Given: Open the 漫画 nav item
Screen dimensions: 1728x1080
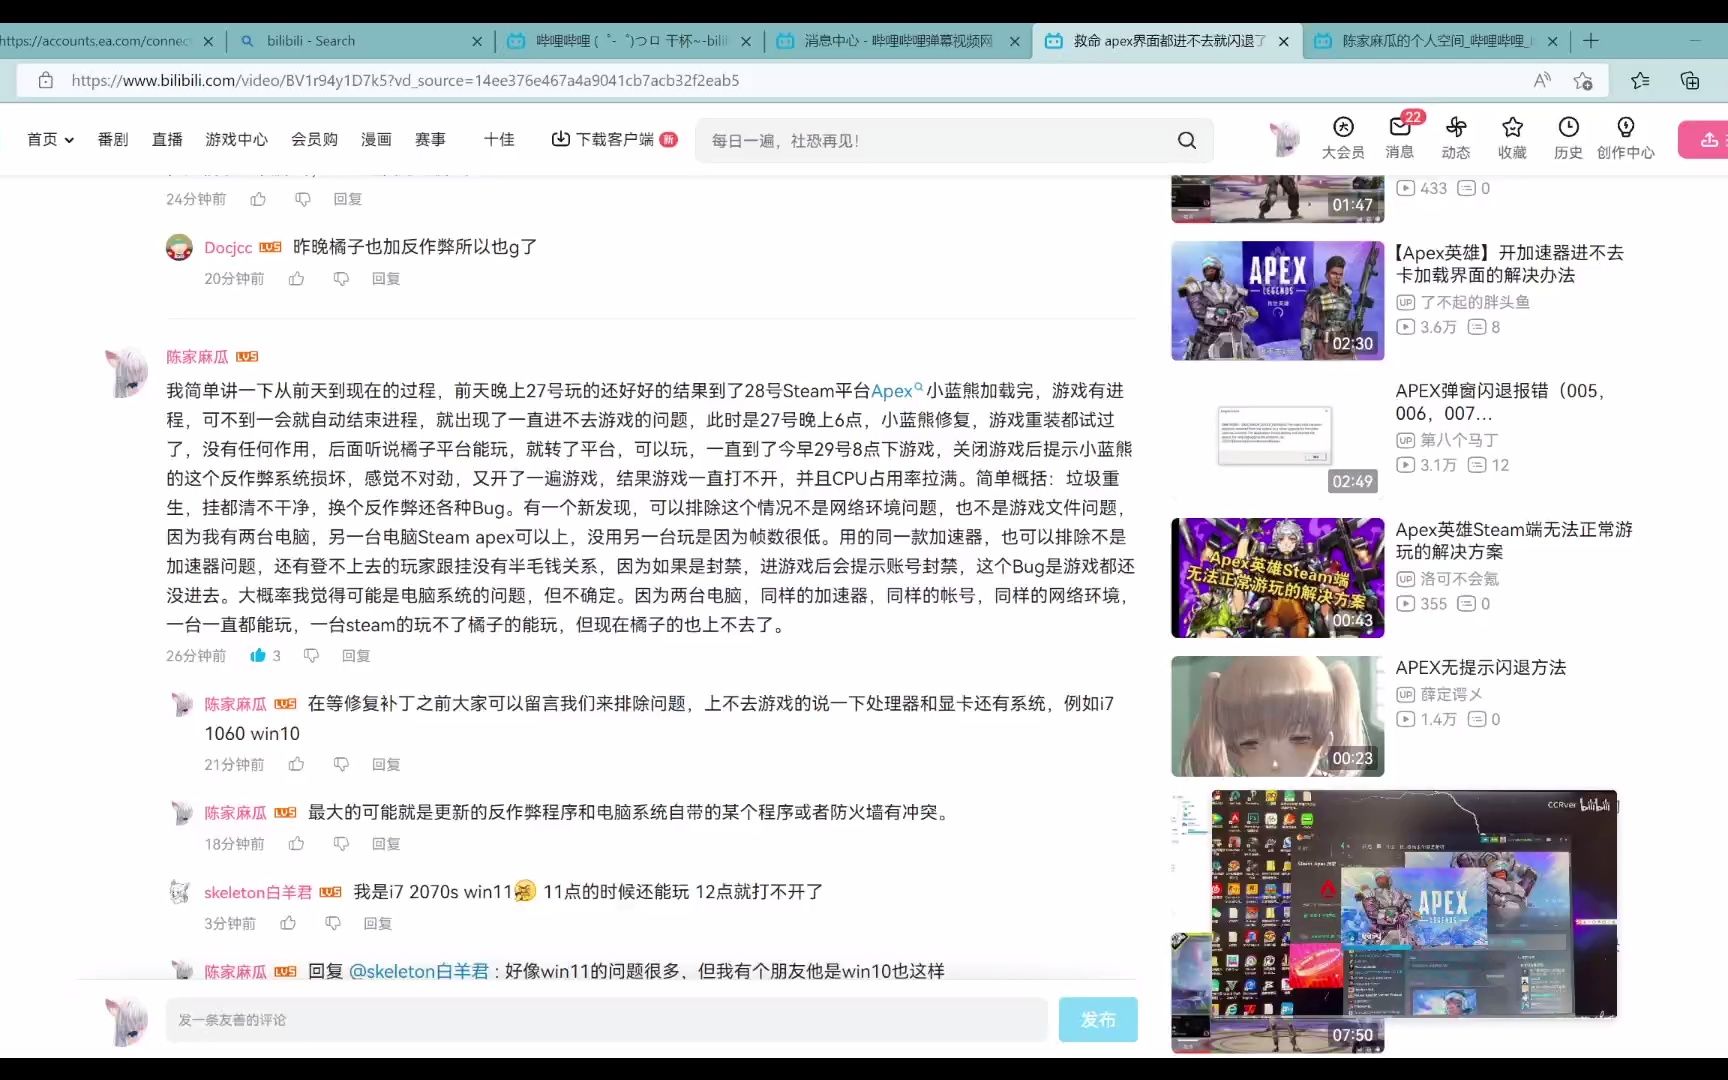Looking at the screenshot, I should click(376, 140).
